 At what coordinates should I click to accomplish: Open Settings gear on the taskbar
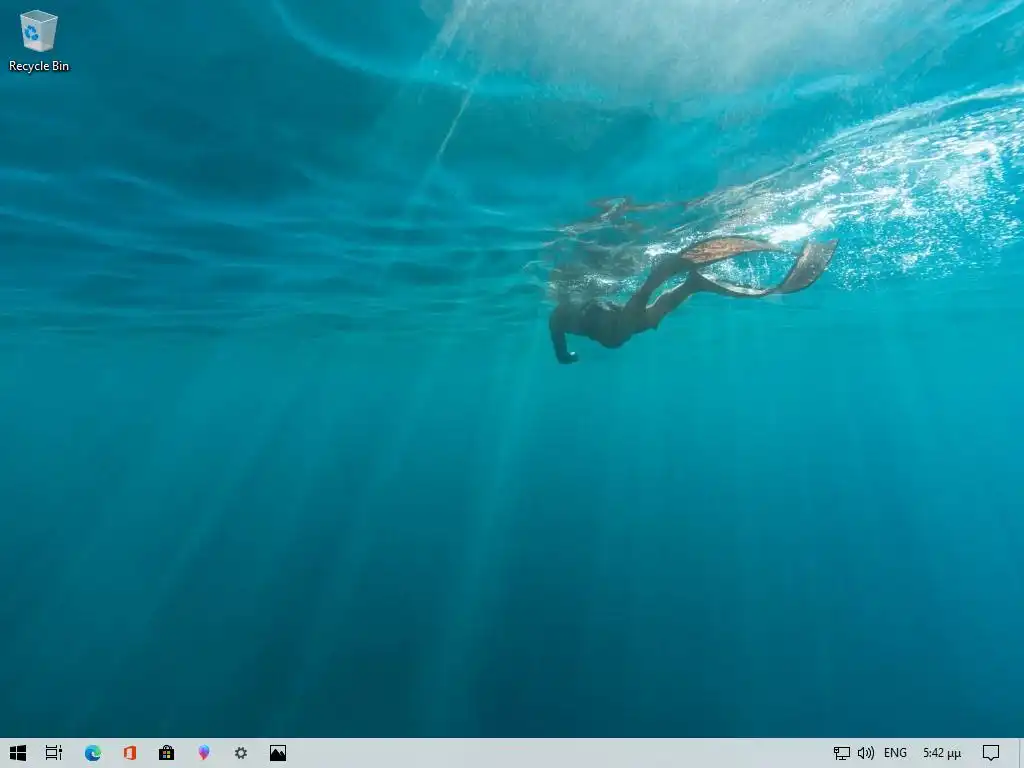click(x=241, y=753)
